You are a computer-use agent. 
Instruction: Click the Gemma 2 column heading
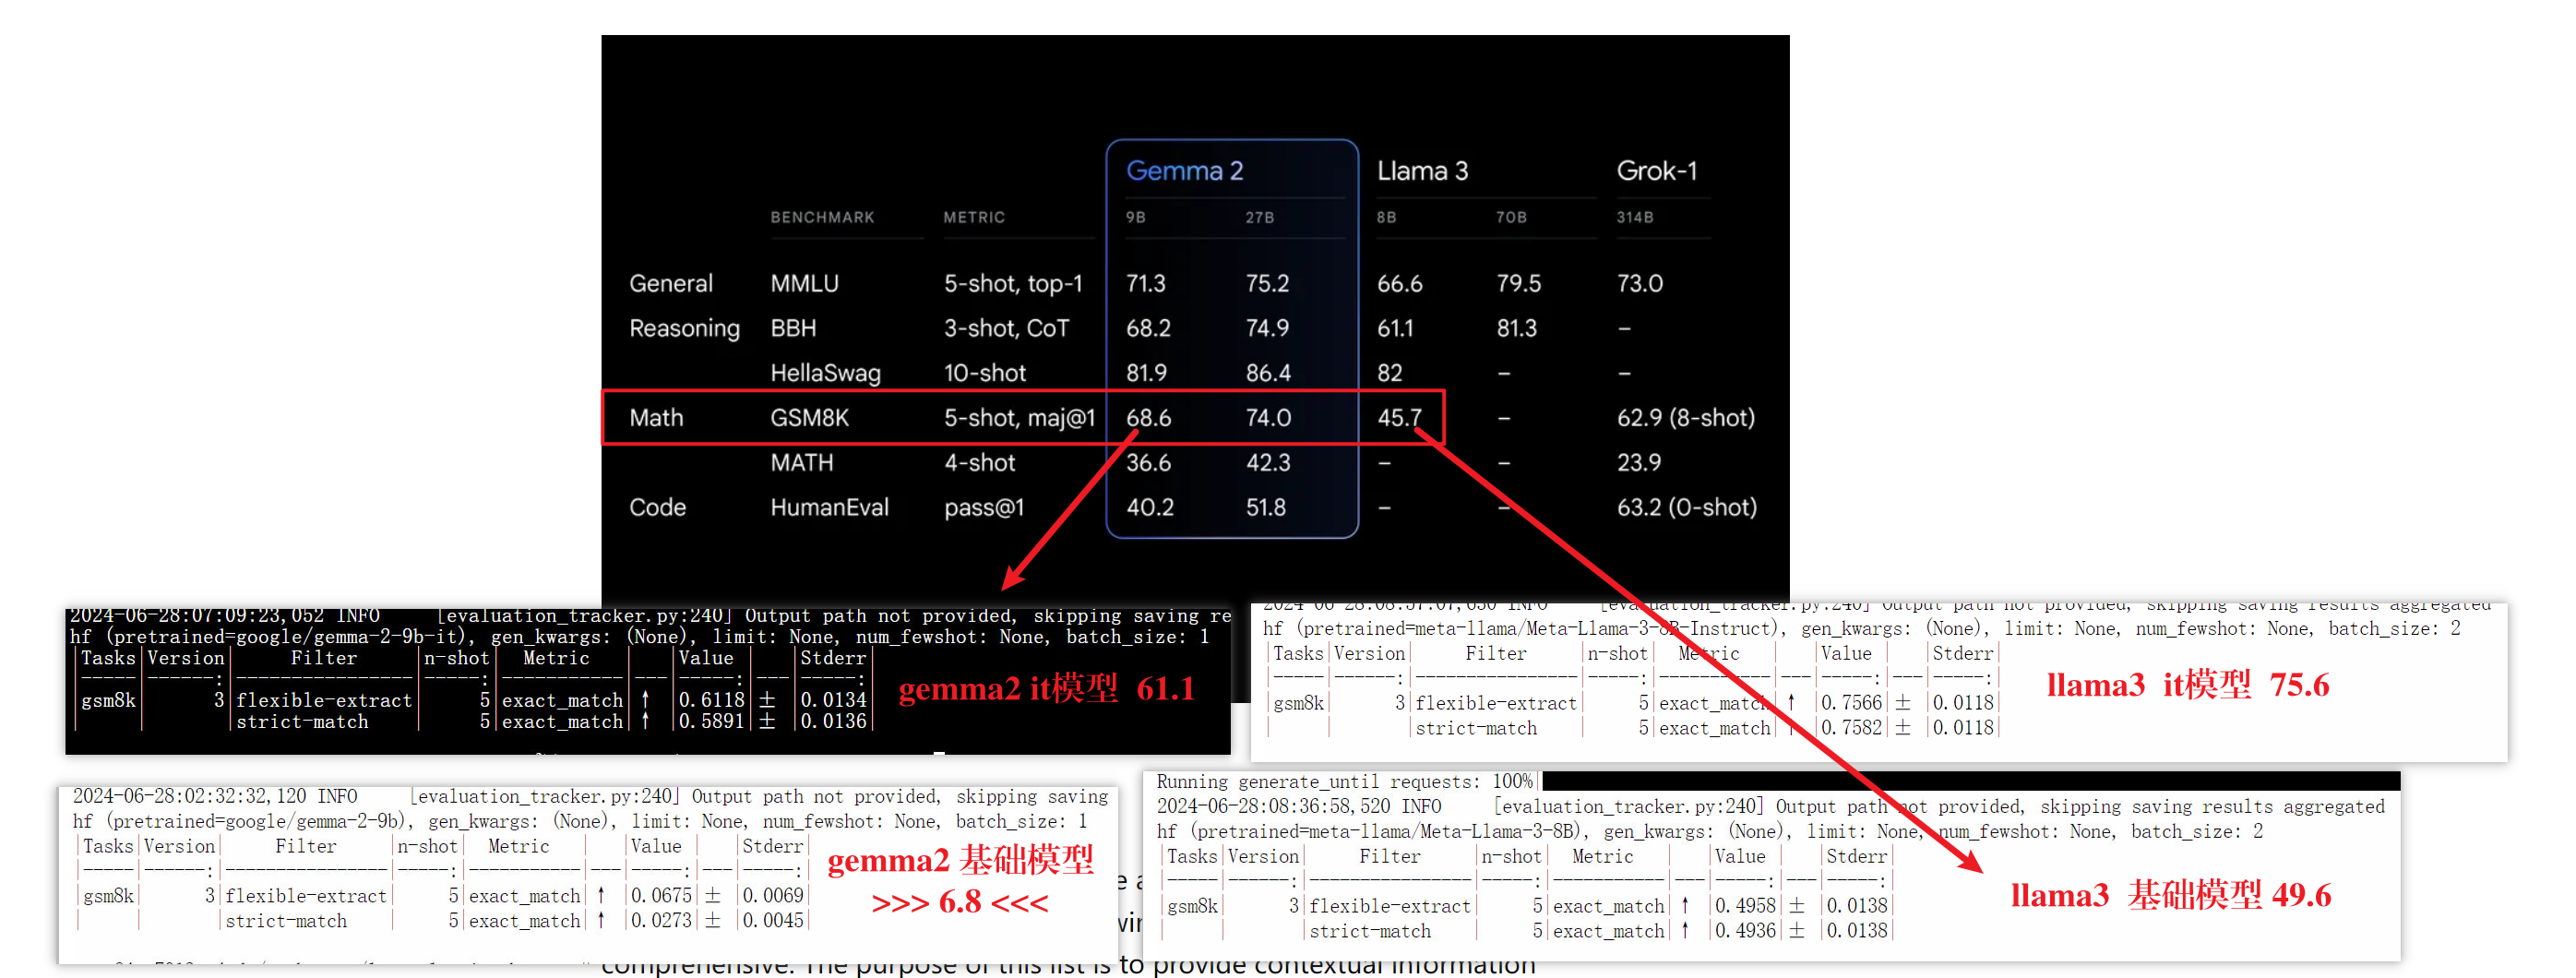click(x=1184, y=171)
